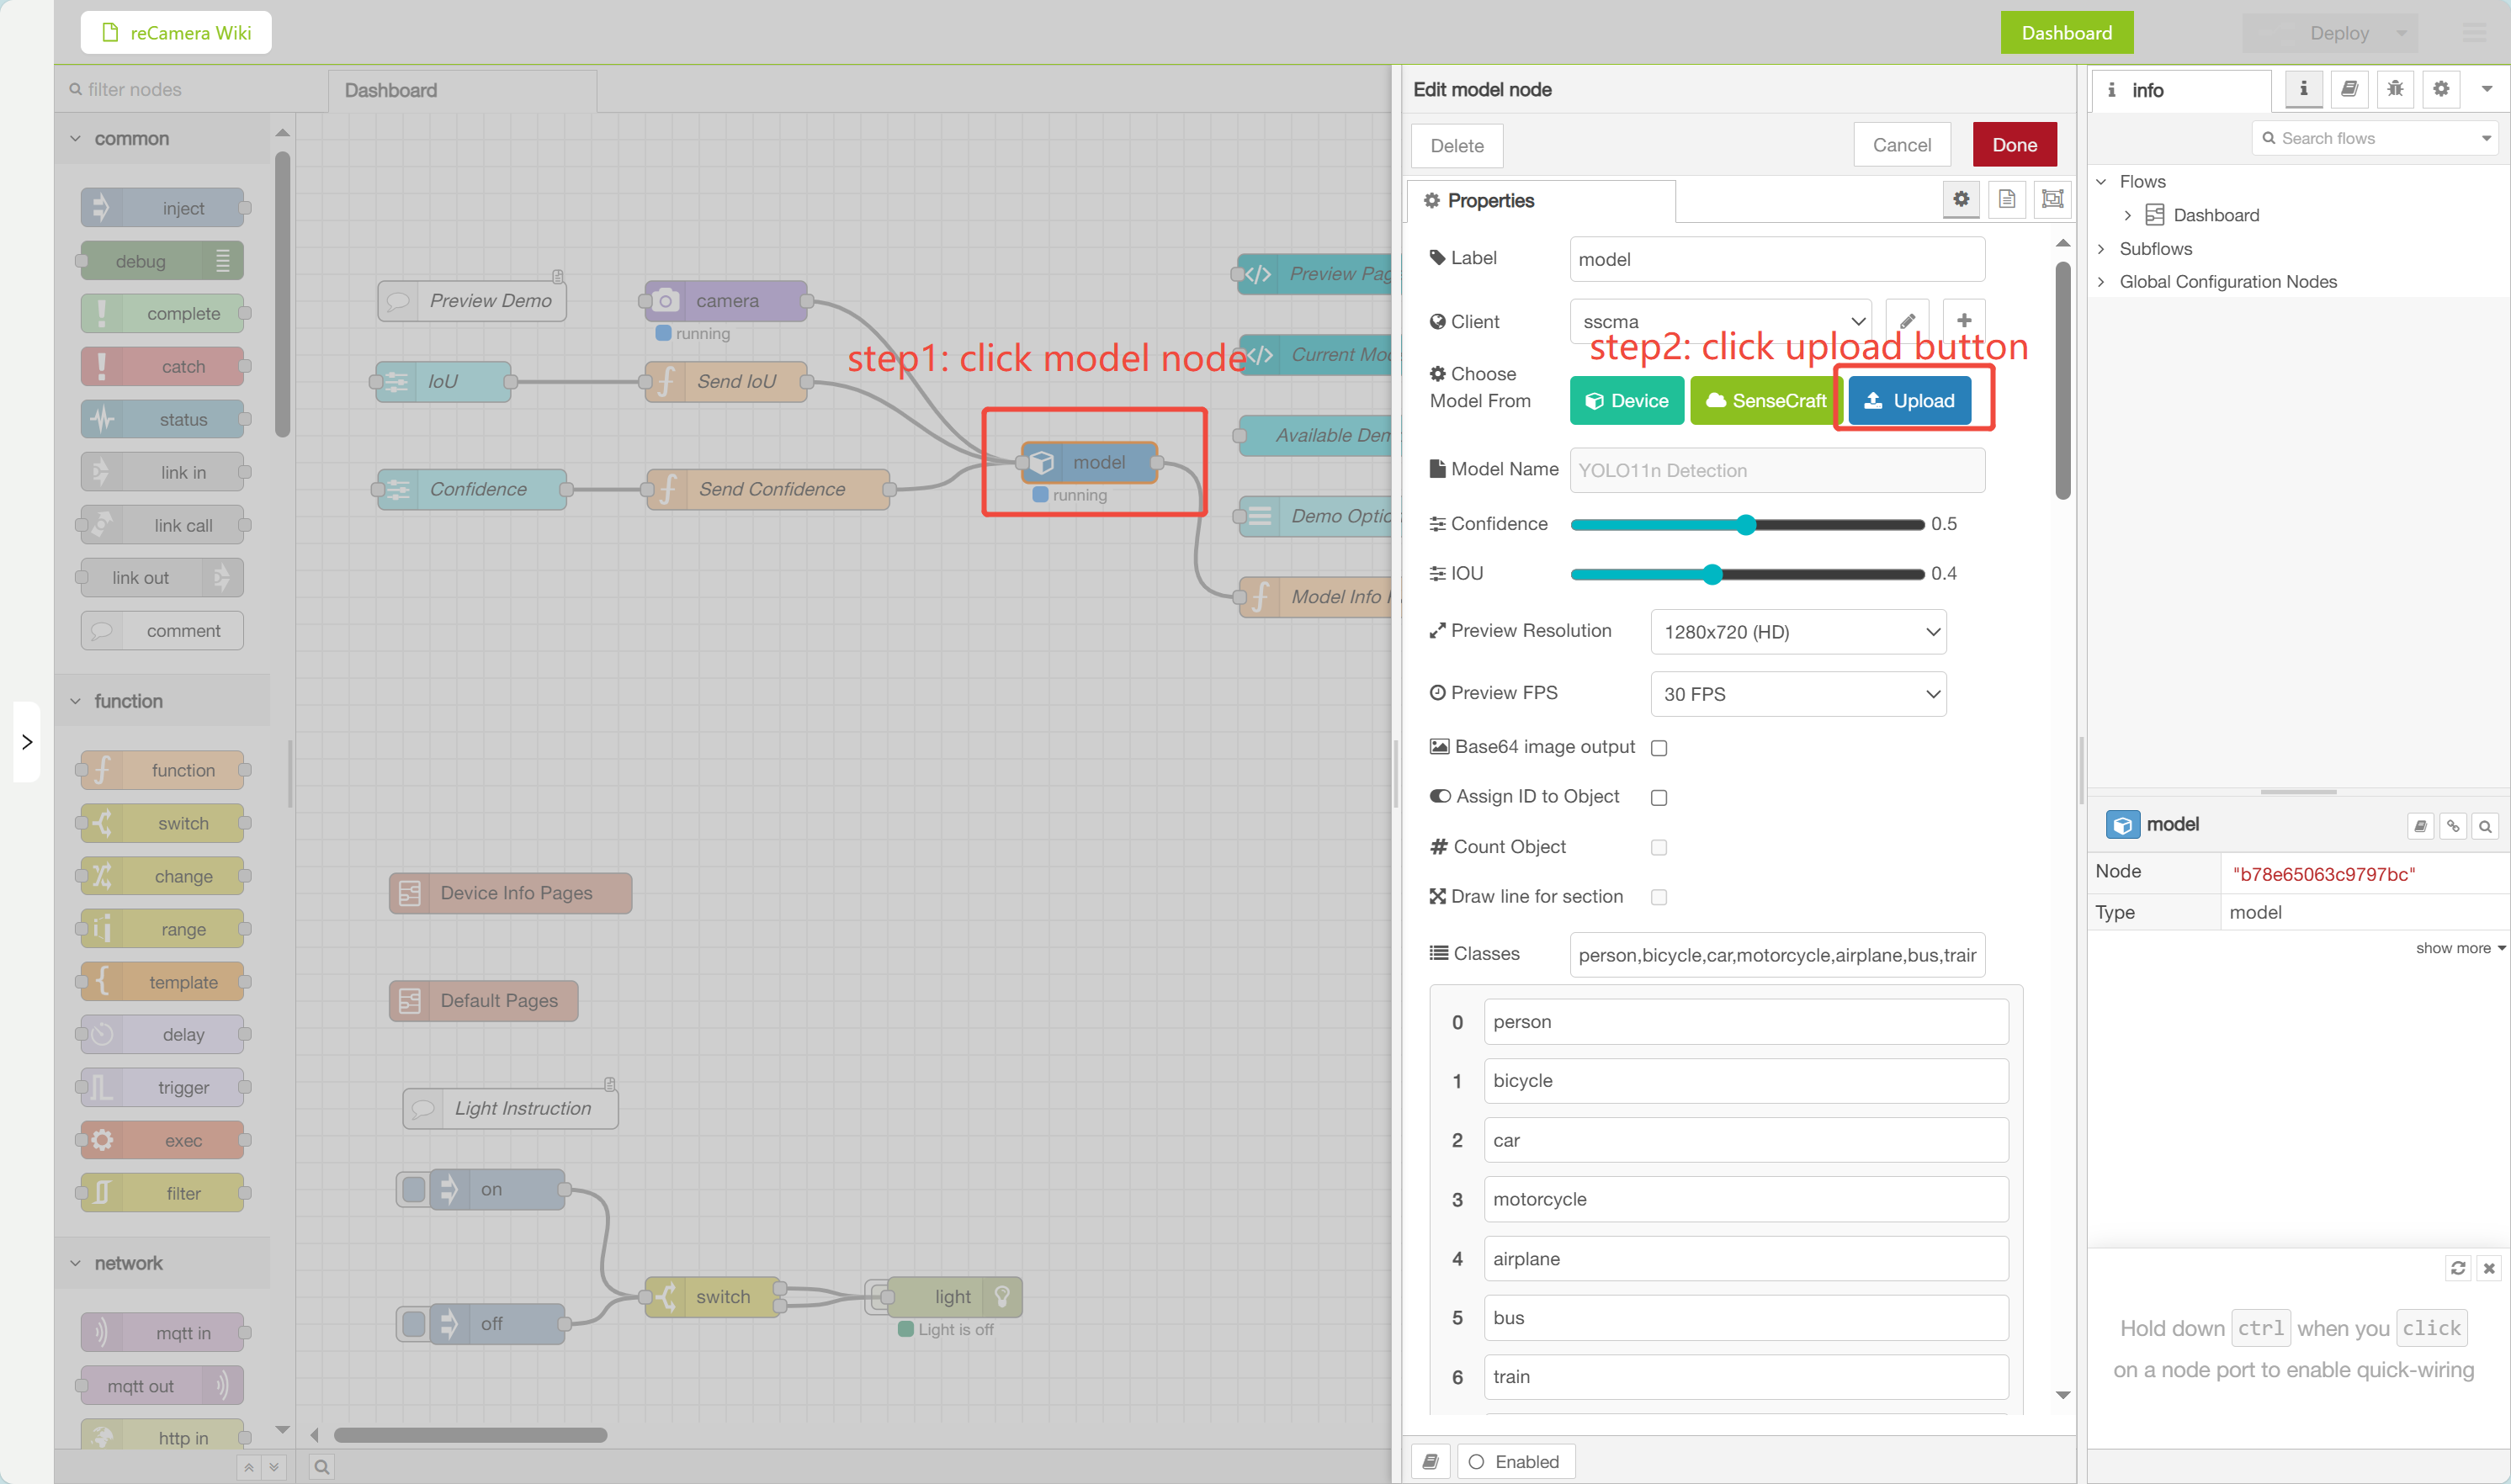Click the search icon in the model info header

click(x=2485, y=826)
